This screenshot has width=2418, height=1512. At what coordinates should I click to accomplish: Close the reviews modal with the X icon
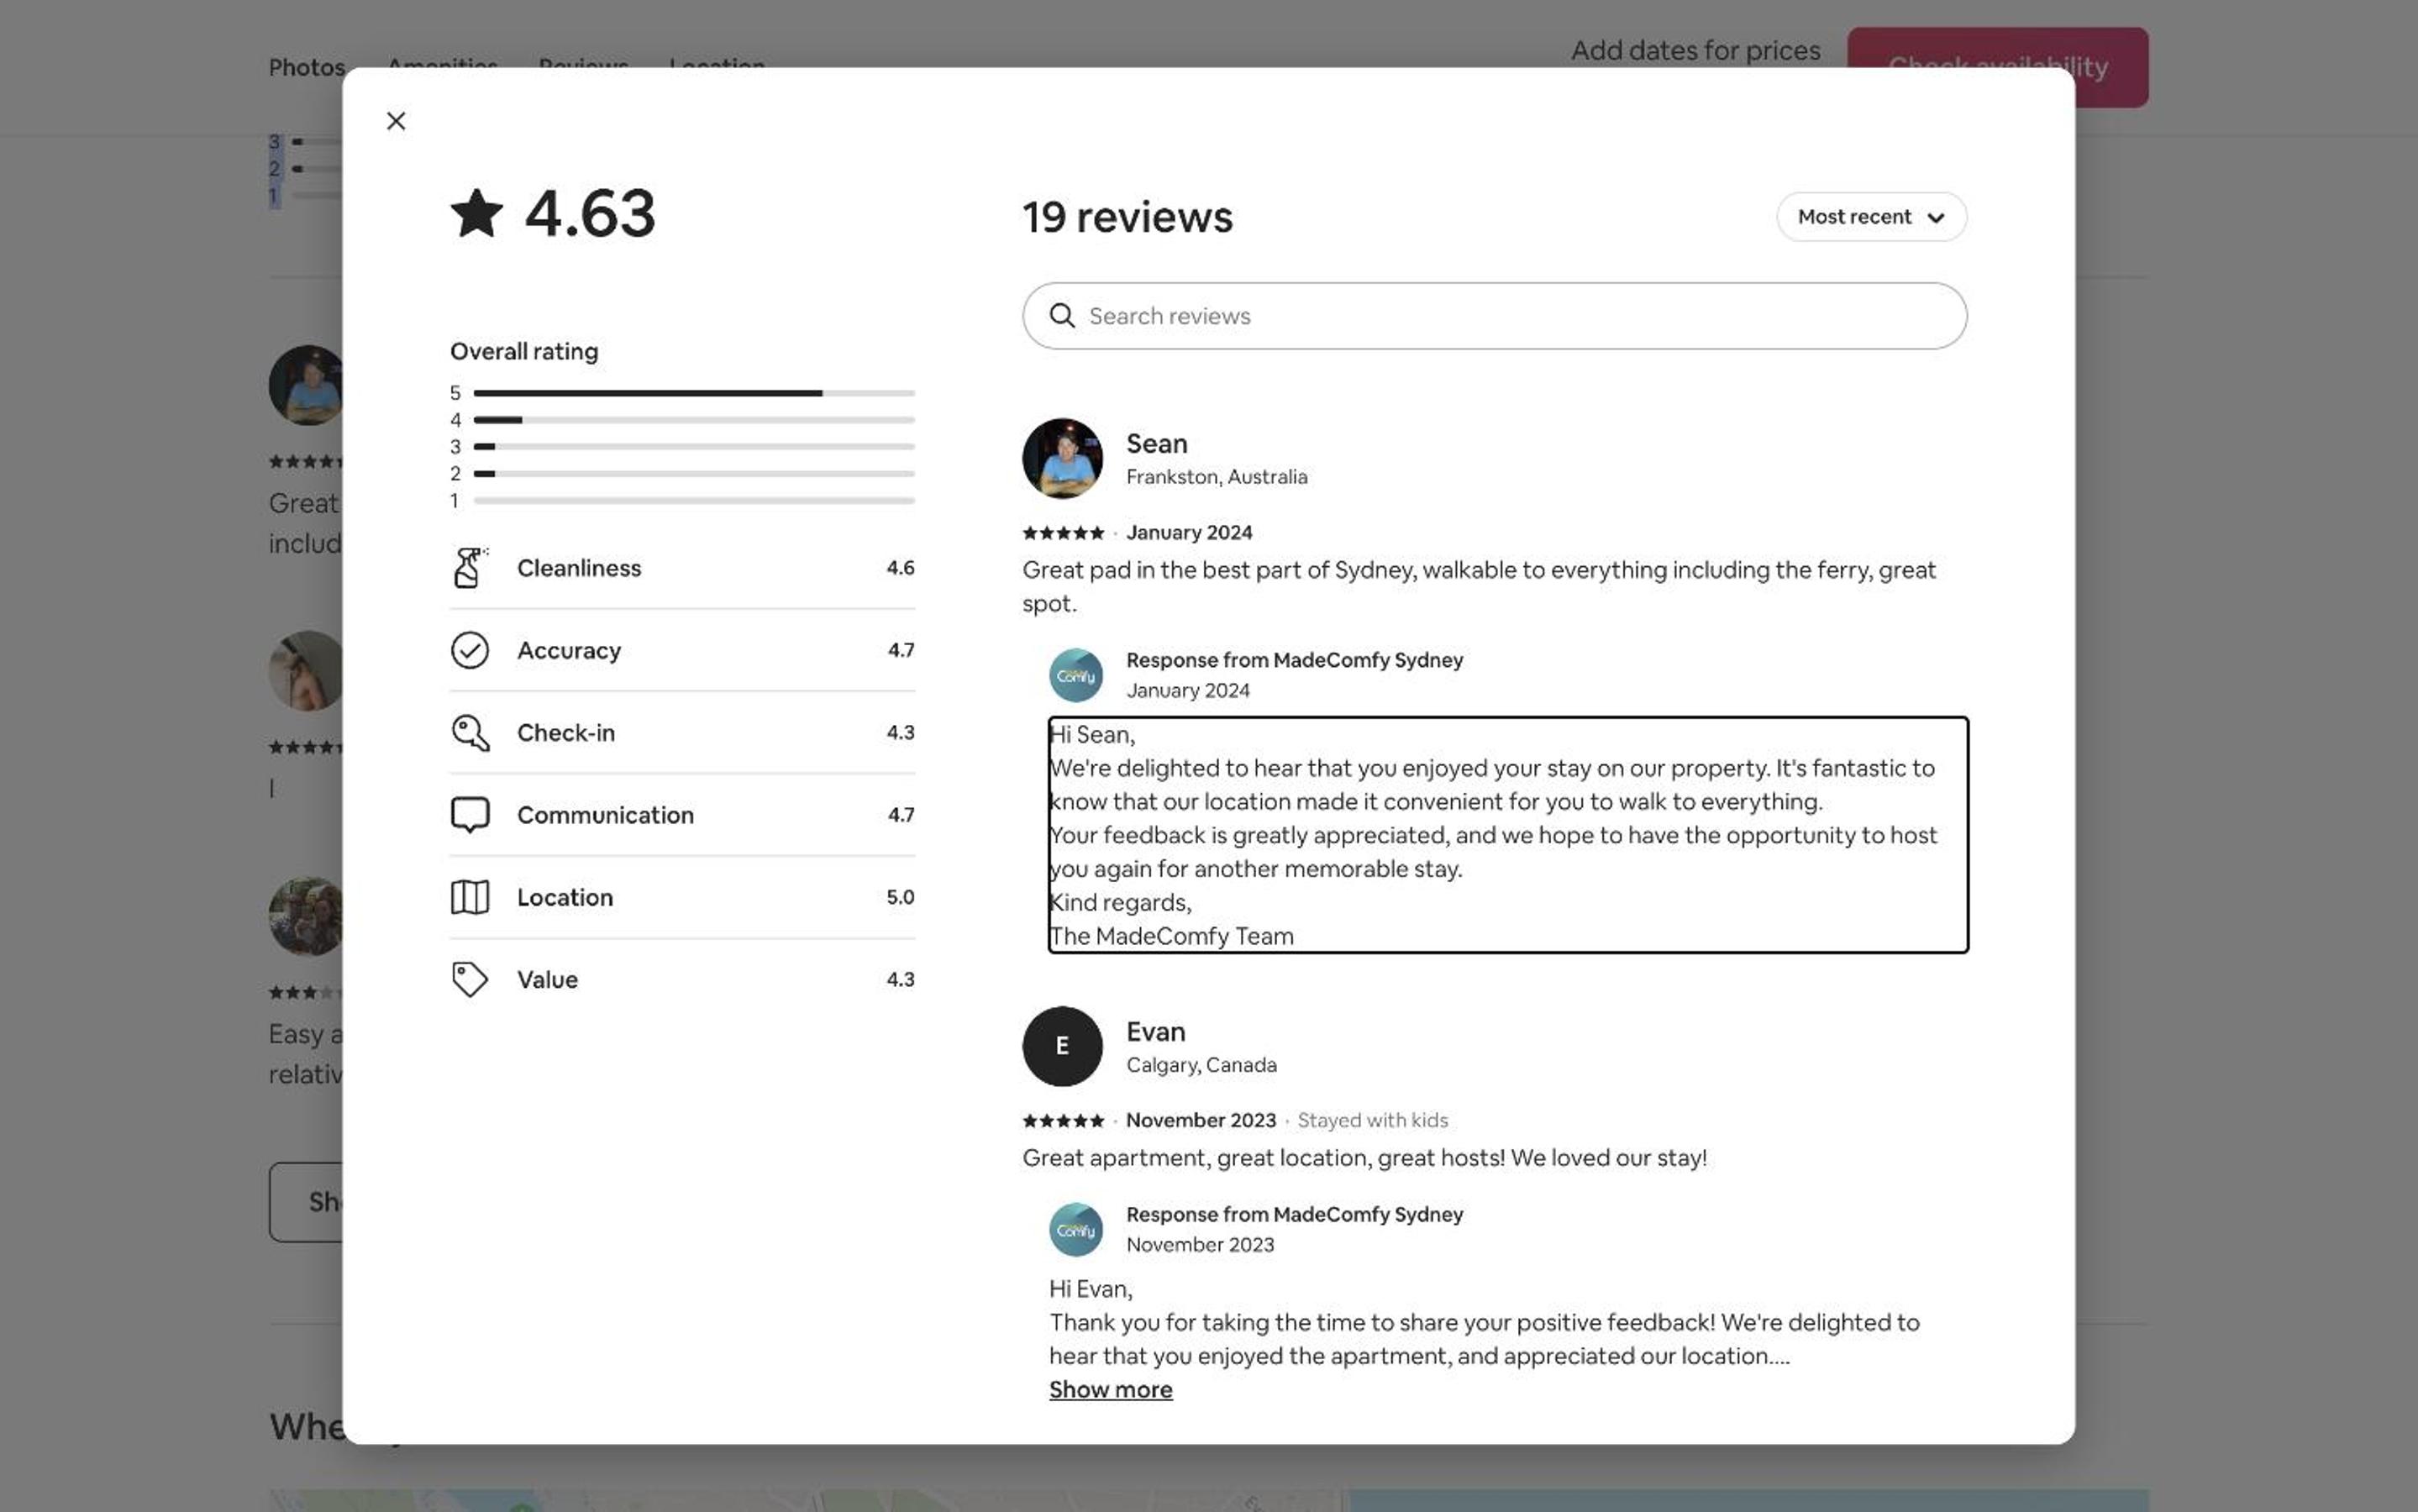coord(396,121)
